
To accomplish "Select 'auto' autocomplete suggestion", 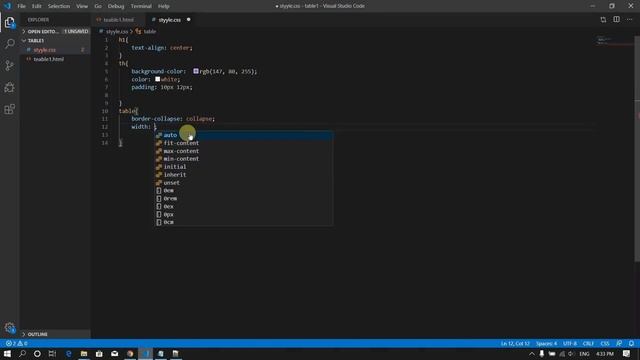I will (x=244, y=135).
